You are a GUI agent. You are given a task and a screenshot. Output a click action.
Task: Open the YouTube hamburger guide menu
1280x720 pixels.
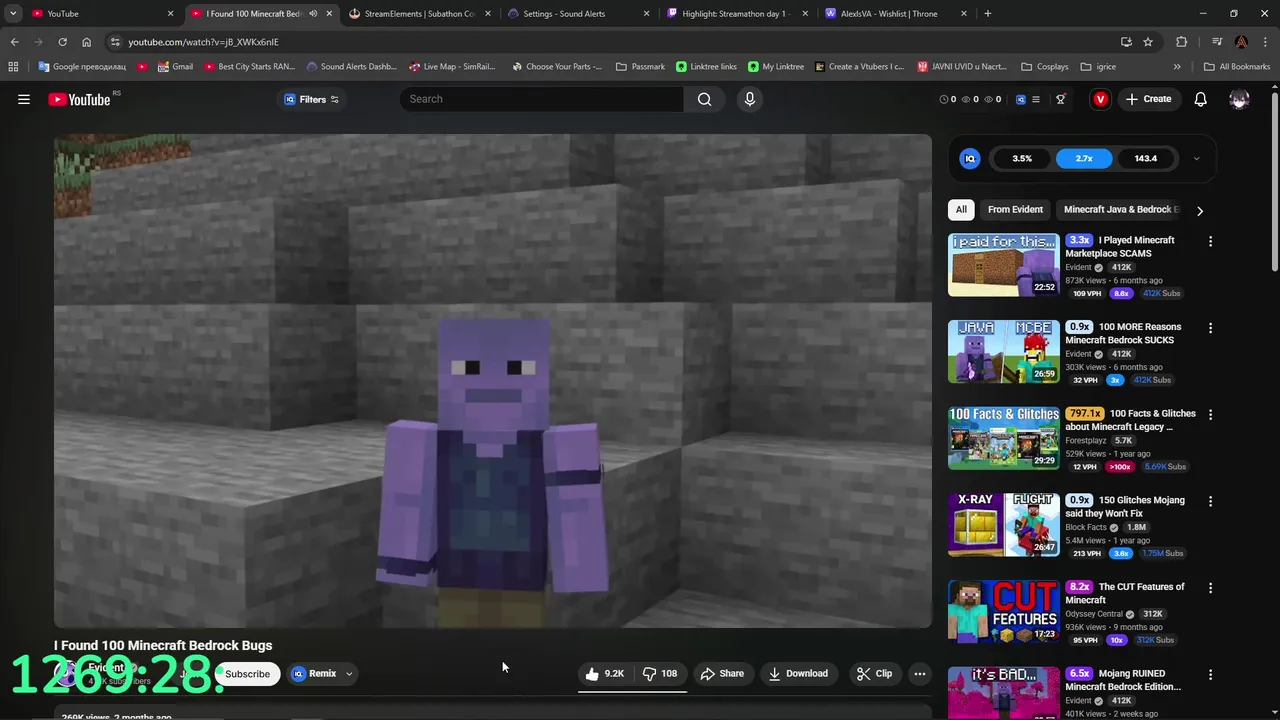[24, 99]
